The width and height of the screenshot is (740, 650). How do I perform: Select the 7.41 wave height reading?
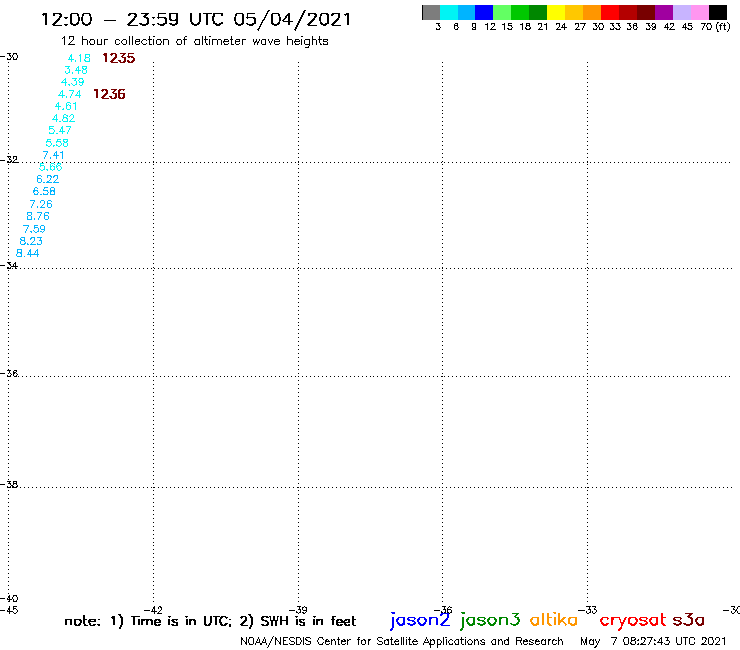(x=53, y=155)
